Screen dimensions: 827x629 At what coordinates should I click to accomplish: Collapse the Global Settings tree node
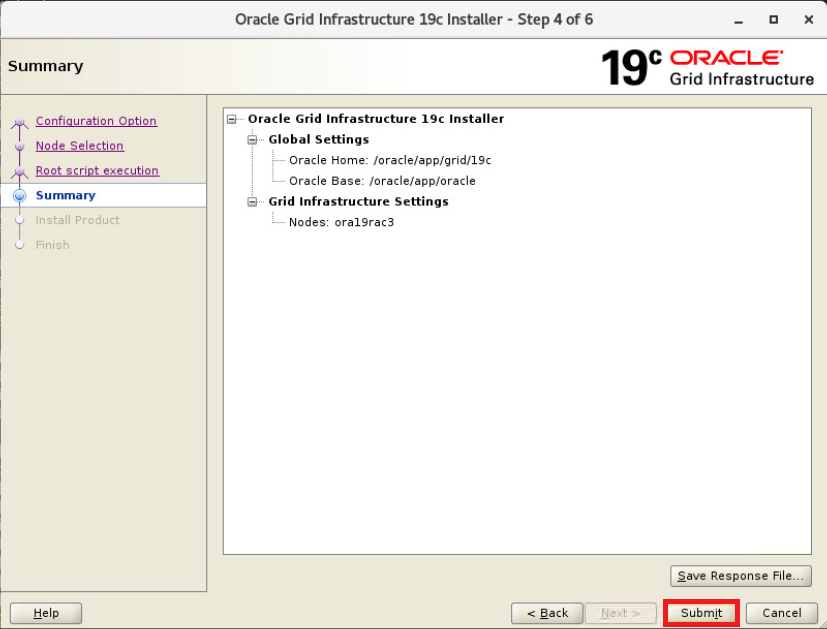point(252,140)
